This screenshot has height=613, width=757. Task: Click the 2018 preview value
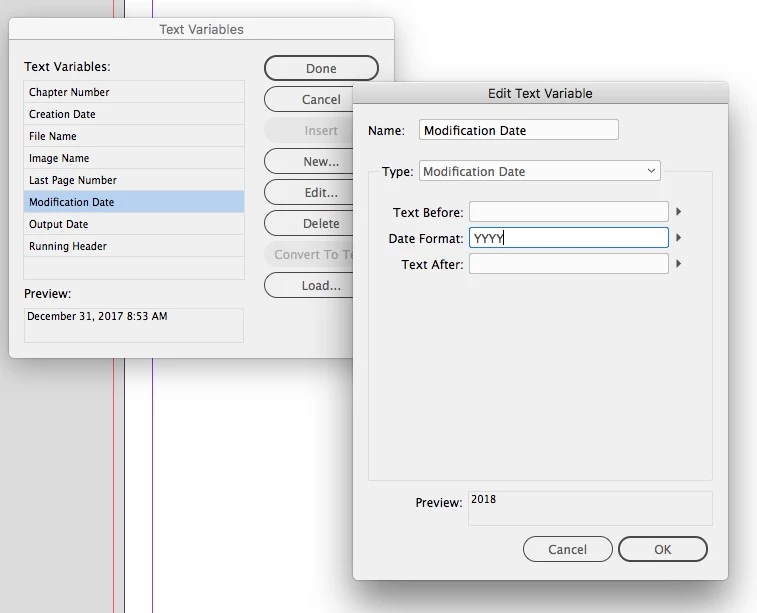pyautogui.click(x=483, y=499)
